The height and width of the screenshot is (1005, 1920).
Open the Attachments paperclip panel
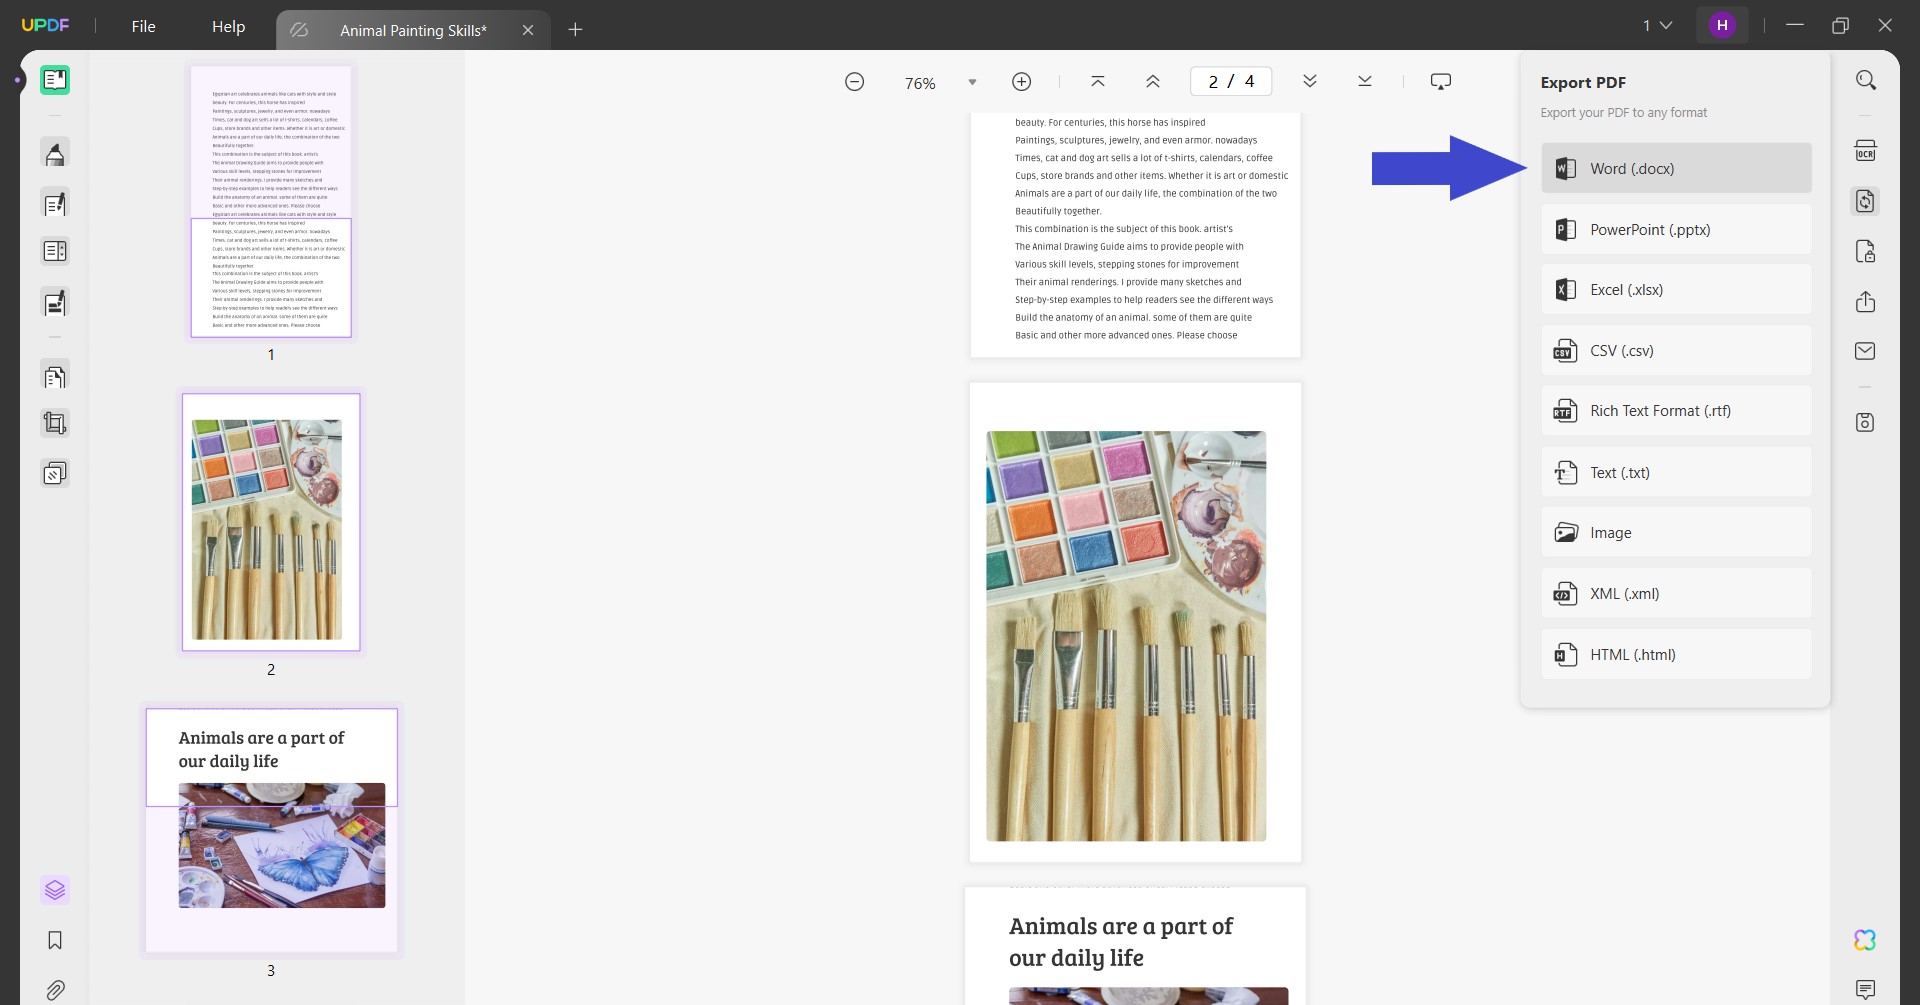tap(55, 990)
